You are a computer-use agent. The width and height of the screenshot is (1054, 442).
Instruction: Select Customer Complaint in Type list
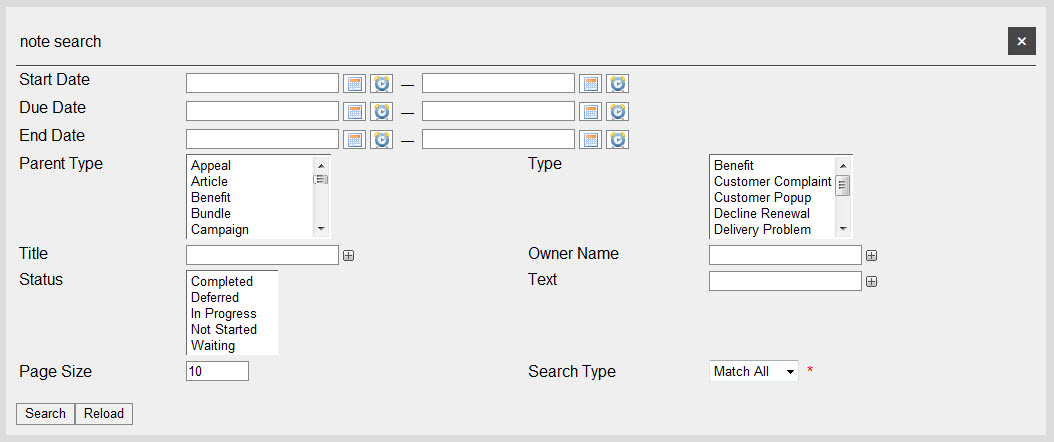(772, 181)
